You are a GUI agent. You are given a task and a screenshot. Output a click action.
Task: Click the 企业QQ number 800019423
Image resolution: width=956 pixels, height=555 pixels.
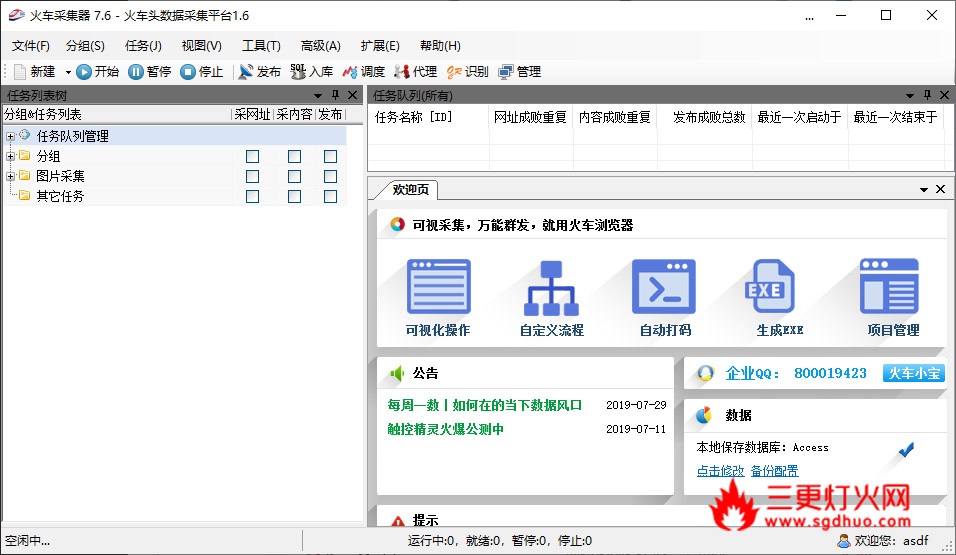coord(830,373)
